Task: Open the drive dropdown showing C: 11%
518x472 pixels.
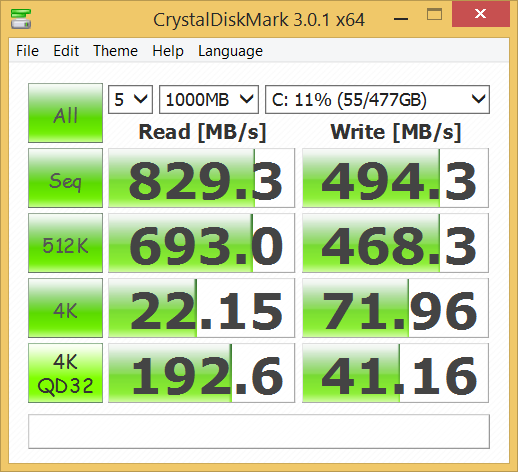Action: tap(377, 99)
